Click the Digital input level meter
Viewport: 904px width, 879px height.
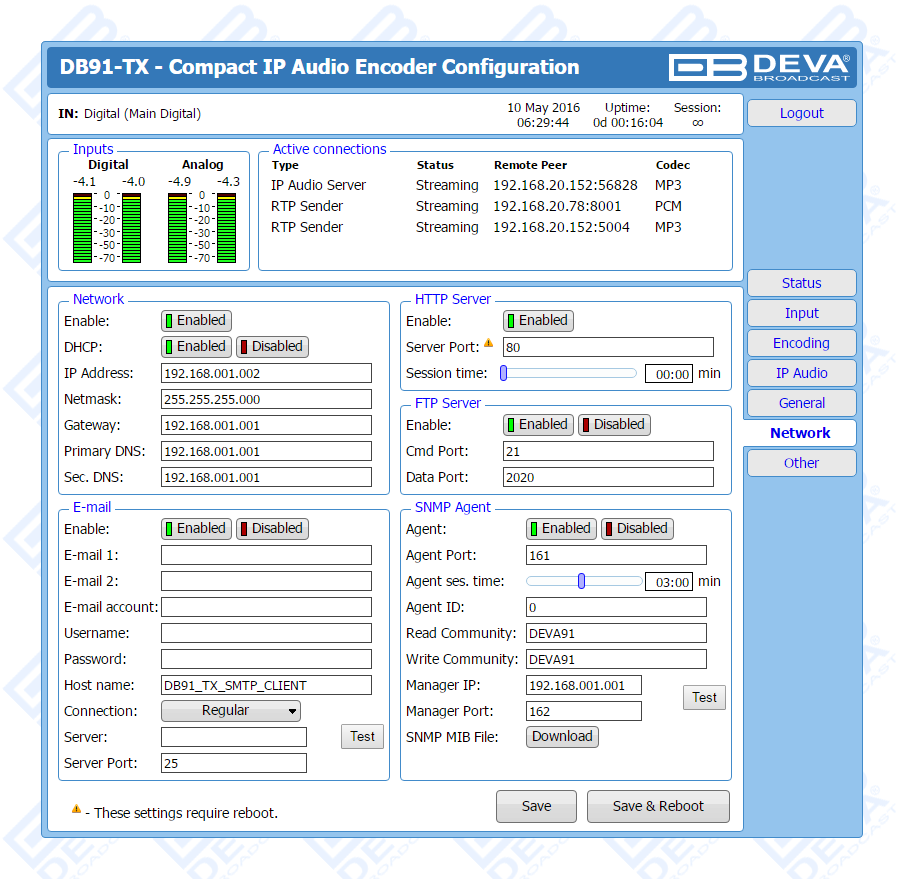[x=108, y=227]
